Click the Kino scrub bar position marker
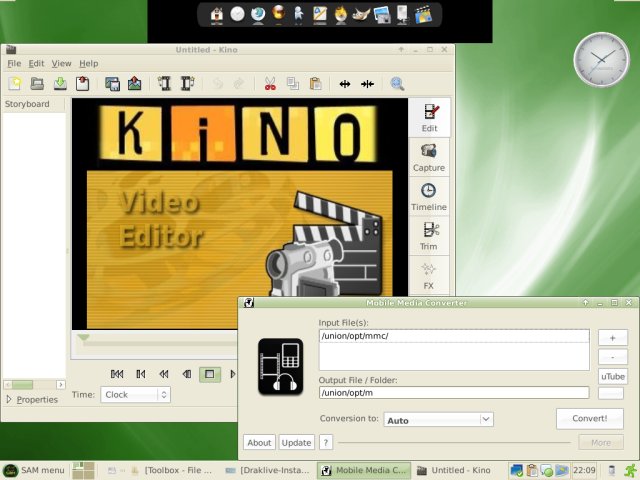 click(x=83, y=338)
